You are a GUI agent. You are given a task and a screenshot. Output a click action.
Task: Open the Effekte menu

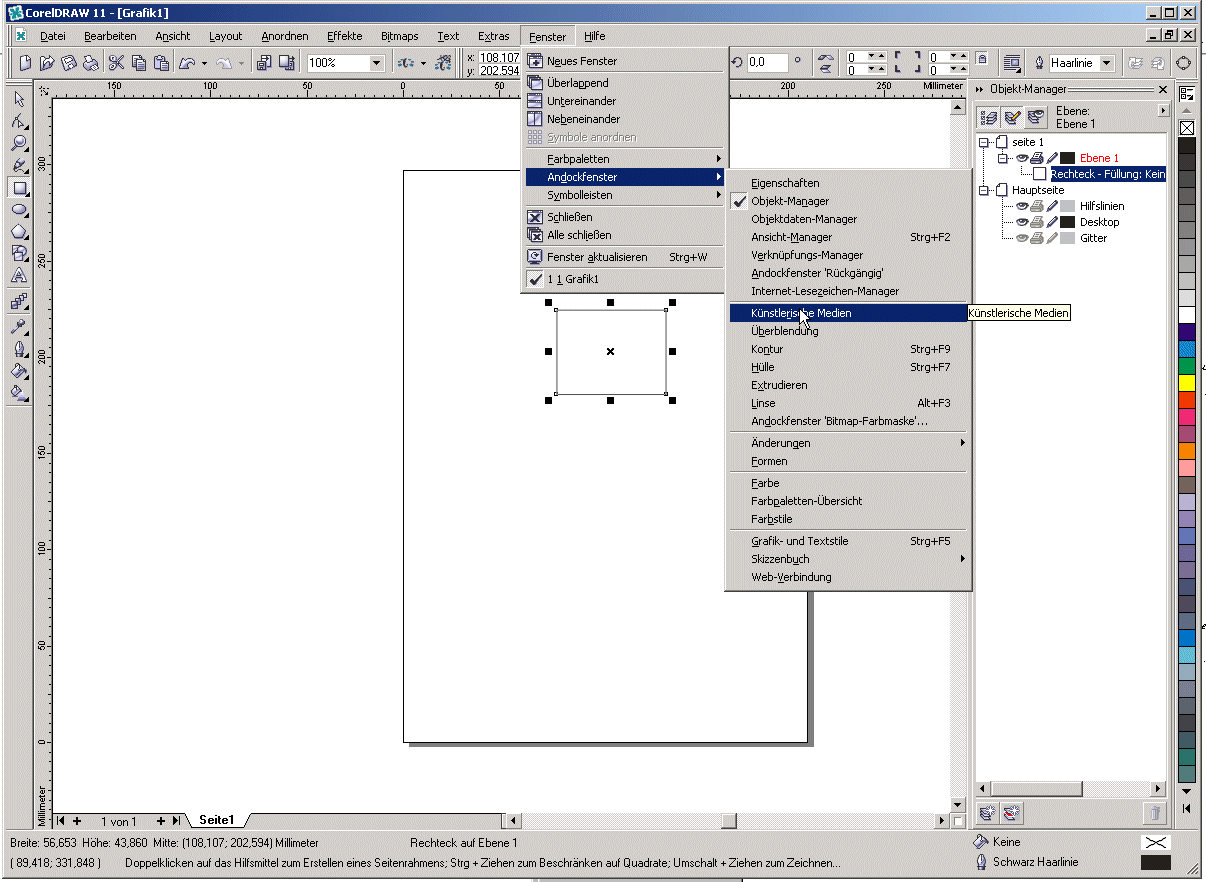tap(344, 36)
